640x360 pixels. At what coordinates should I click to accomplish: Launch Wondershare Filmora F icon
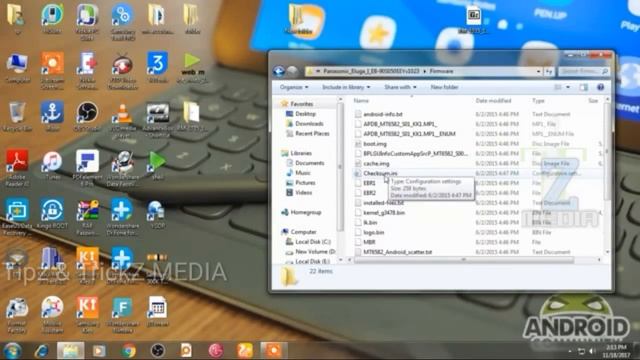122,314
